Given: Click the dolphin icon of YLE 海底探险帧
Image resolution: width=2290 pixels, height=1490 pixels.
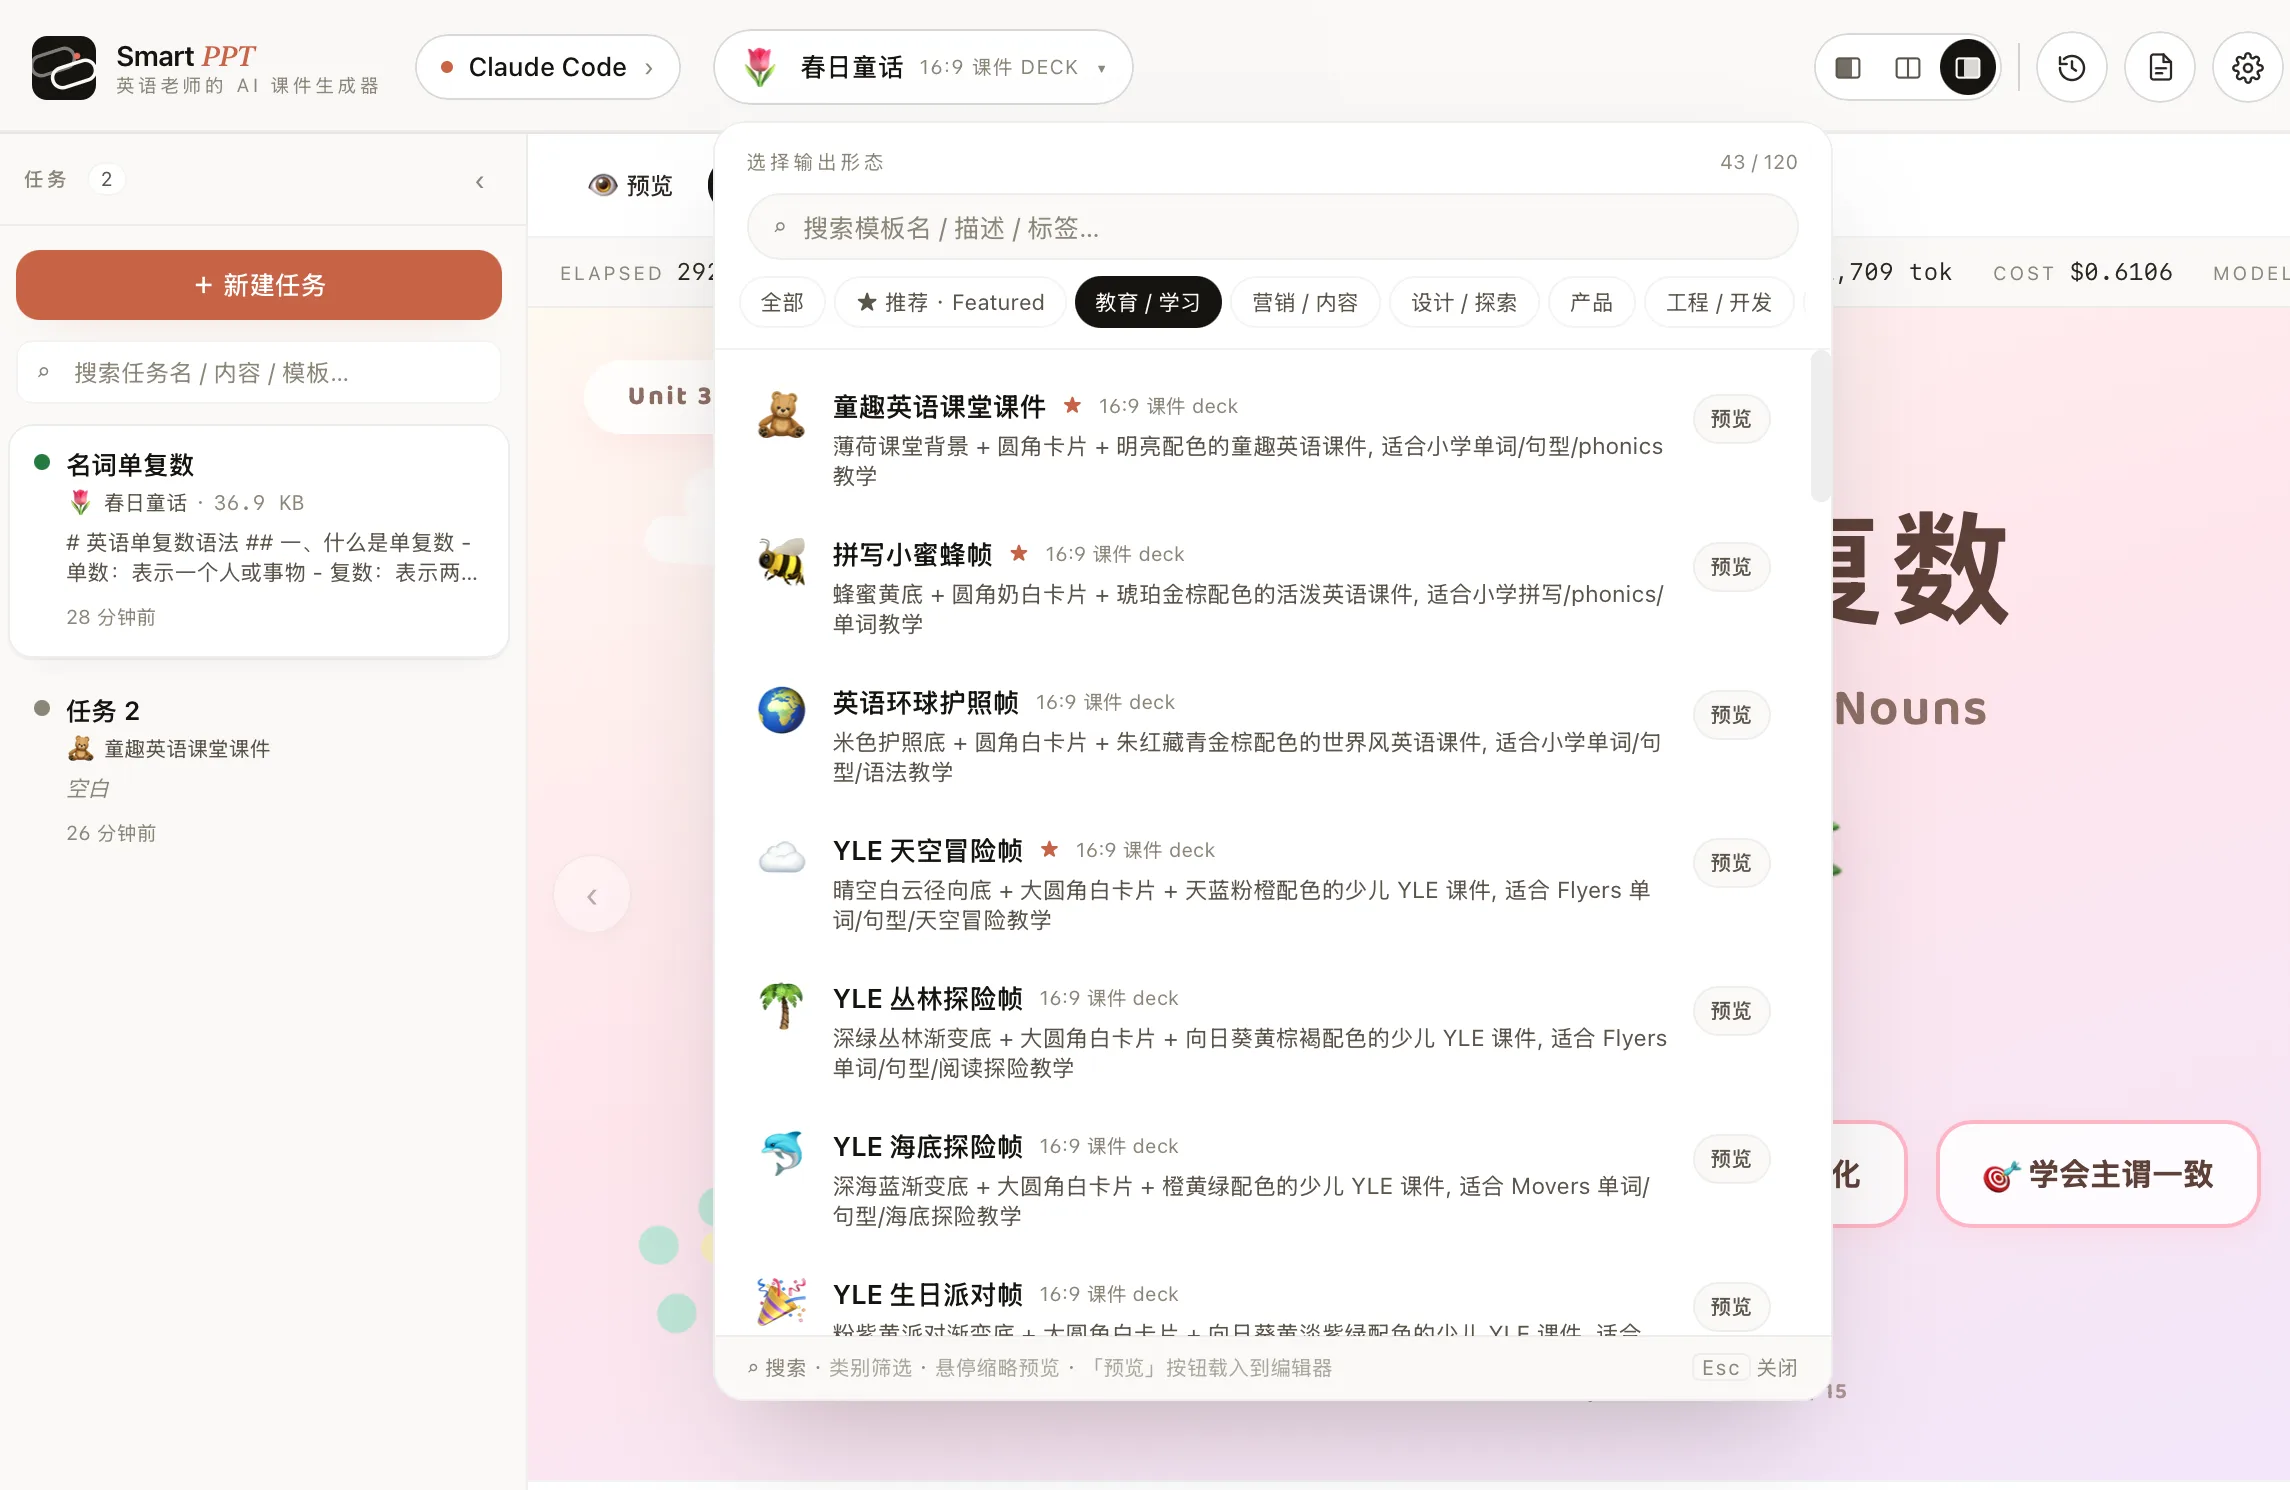Looking at the screenshot, I should (781, 1154).
